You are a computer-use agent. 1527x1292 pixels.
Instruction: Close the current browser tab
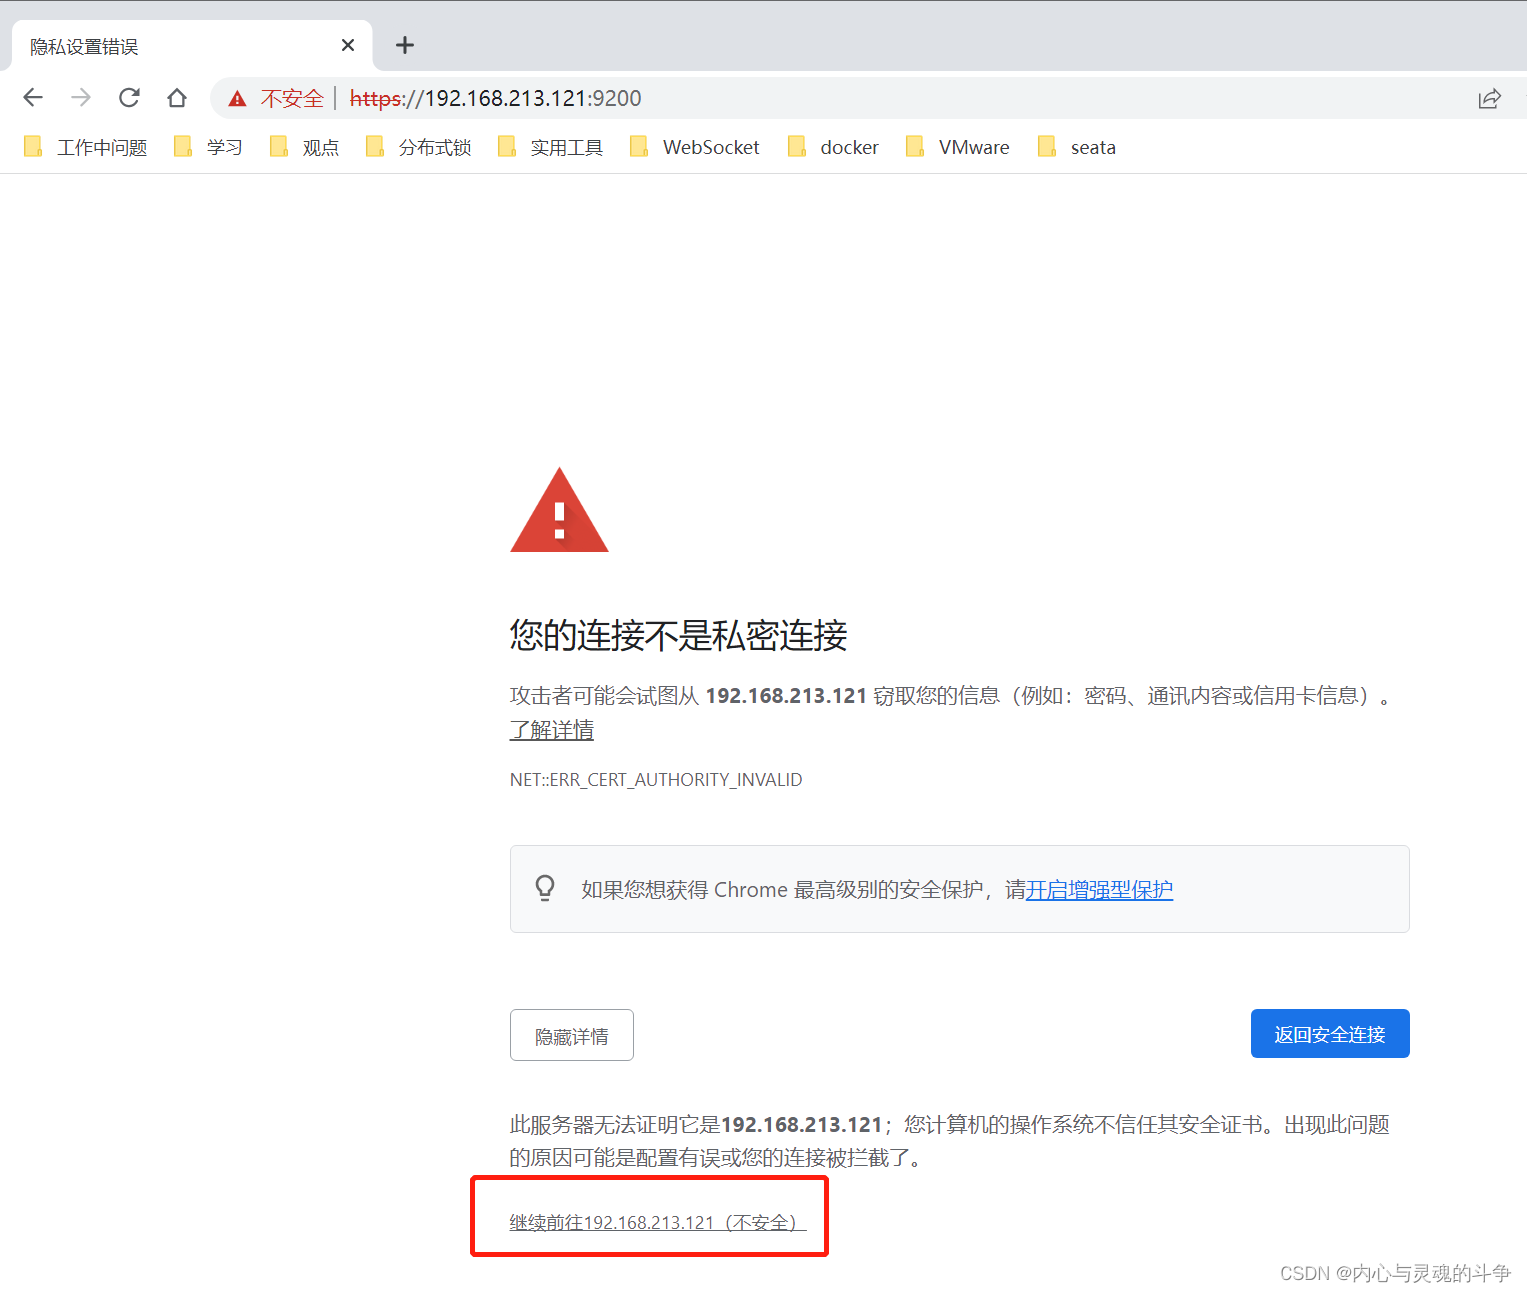pyautogui.click(x=347, y=45)
